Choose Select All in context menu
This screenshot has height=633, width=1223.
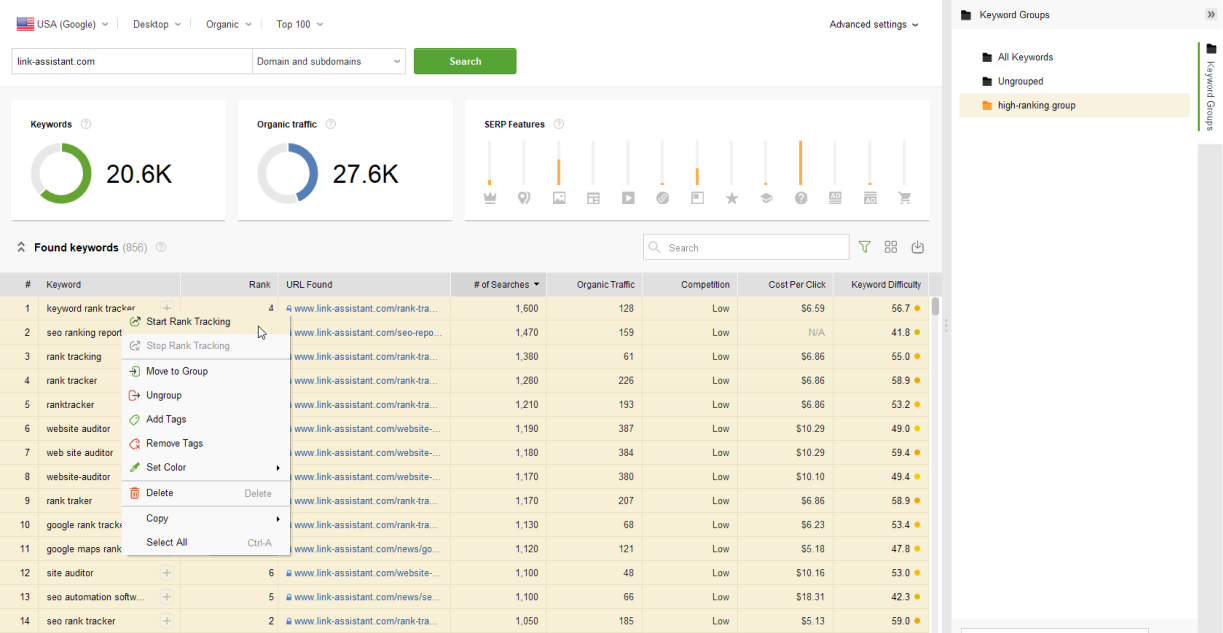[206, 542]
